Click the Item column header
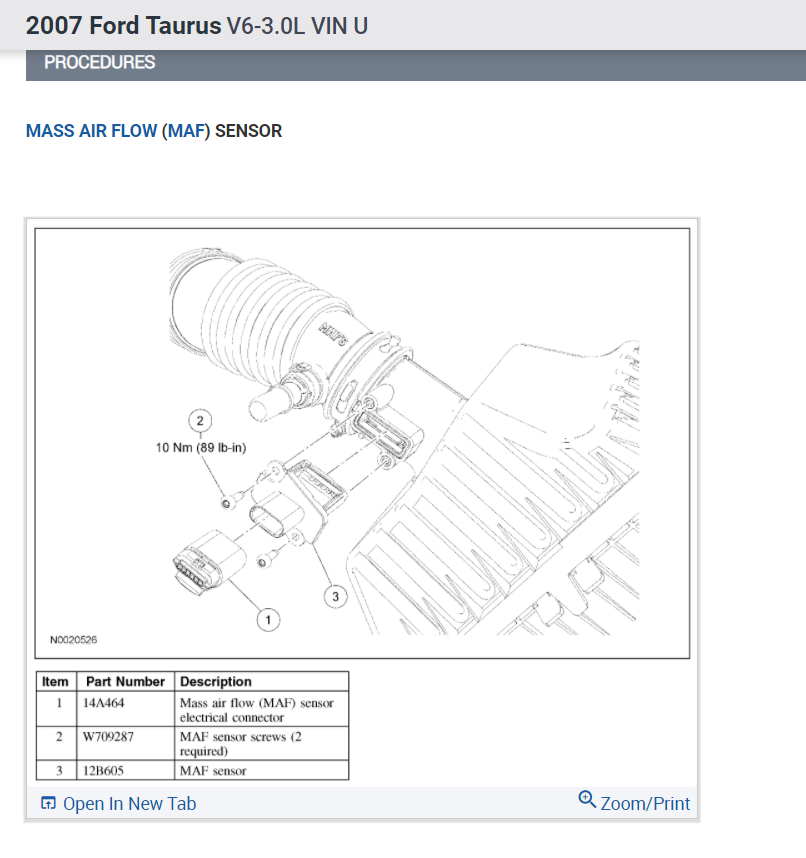806x858 pixels. [56, 681]
